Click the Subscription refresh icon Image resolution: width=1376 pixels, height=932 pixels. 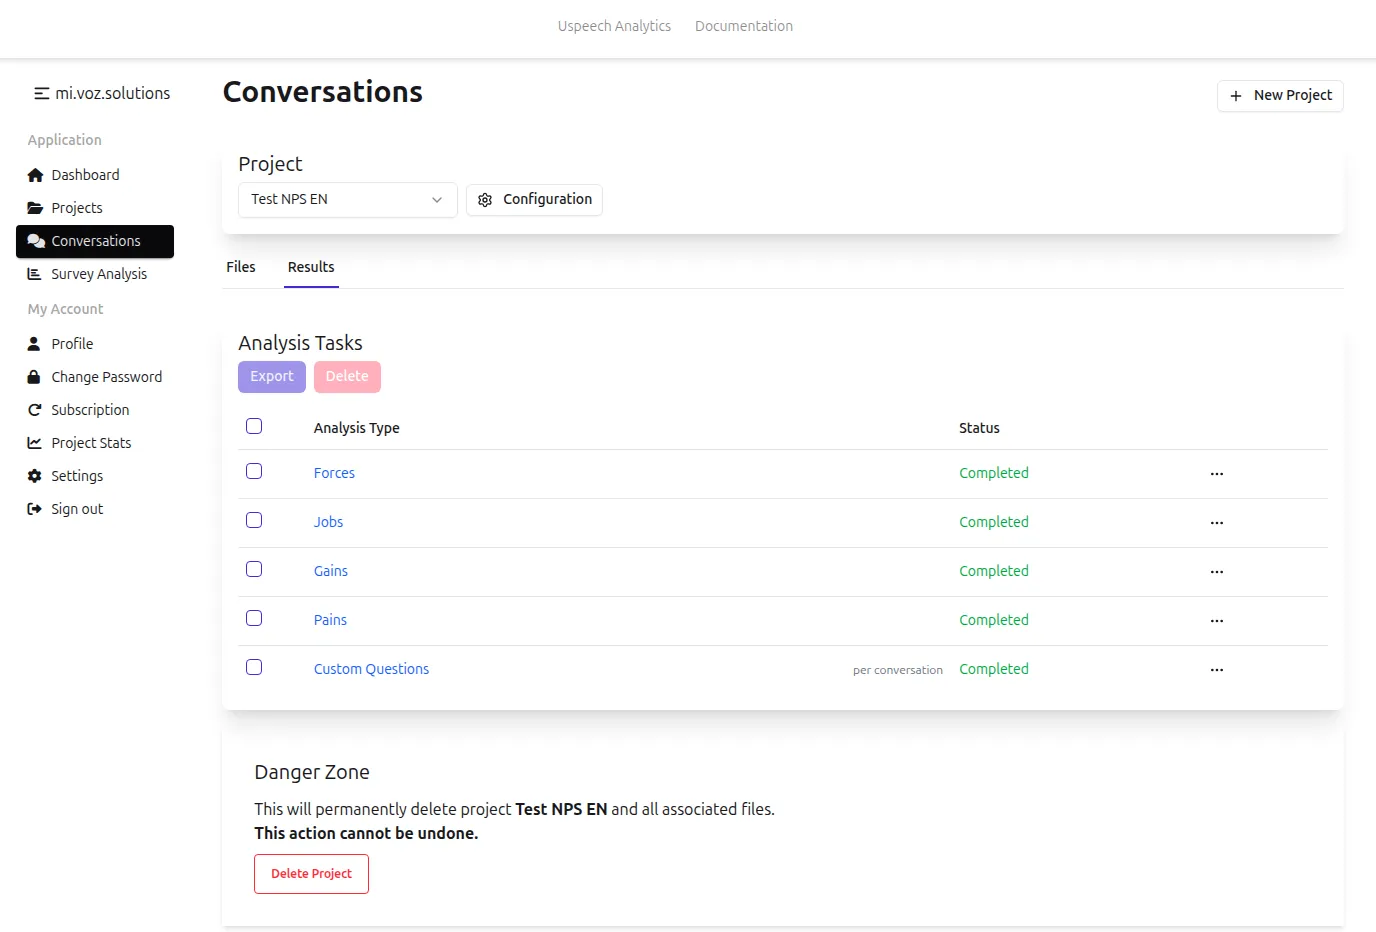(x=35, y=410)
